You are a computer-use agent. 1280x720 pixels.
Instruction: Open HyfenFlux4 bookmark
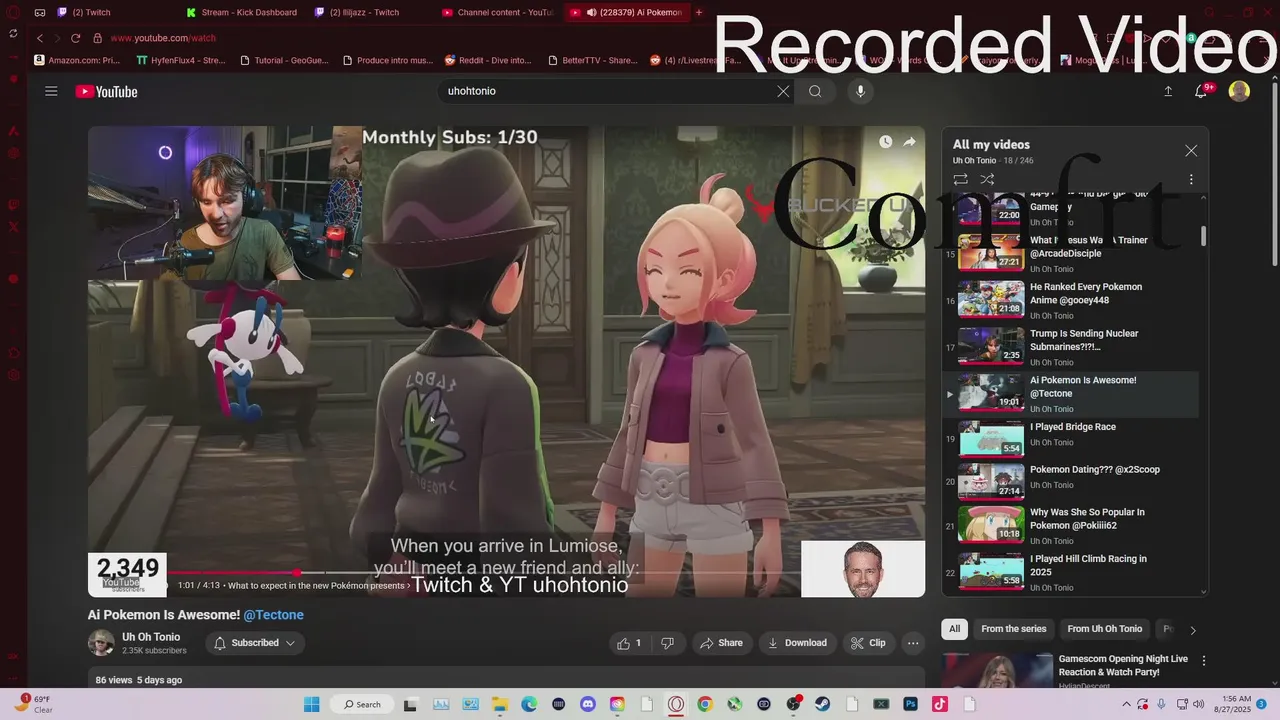tap(181, 60)
